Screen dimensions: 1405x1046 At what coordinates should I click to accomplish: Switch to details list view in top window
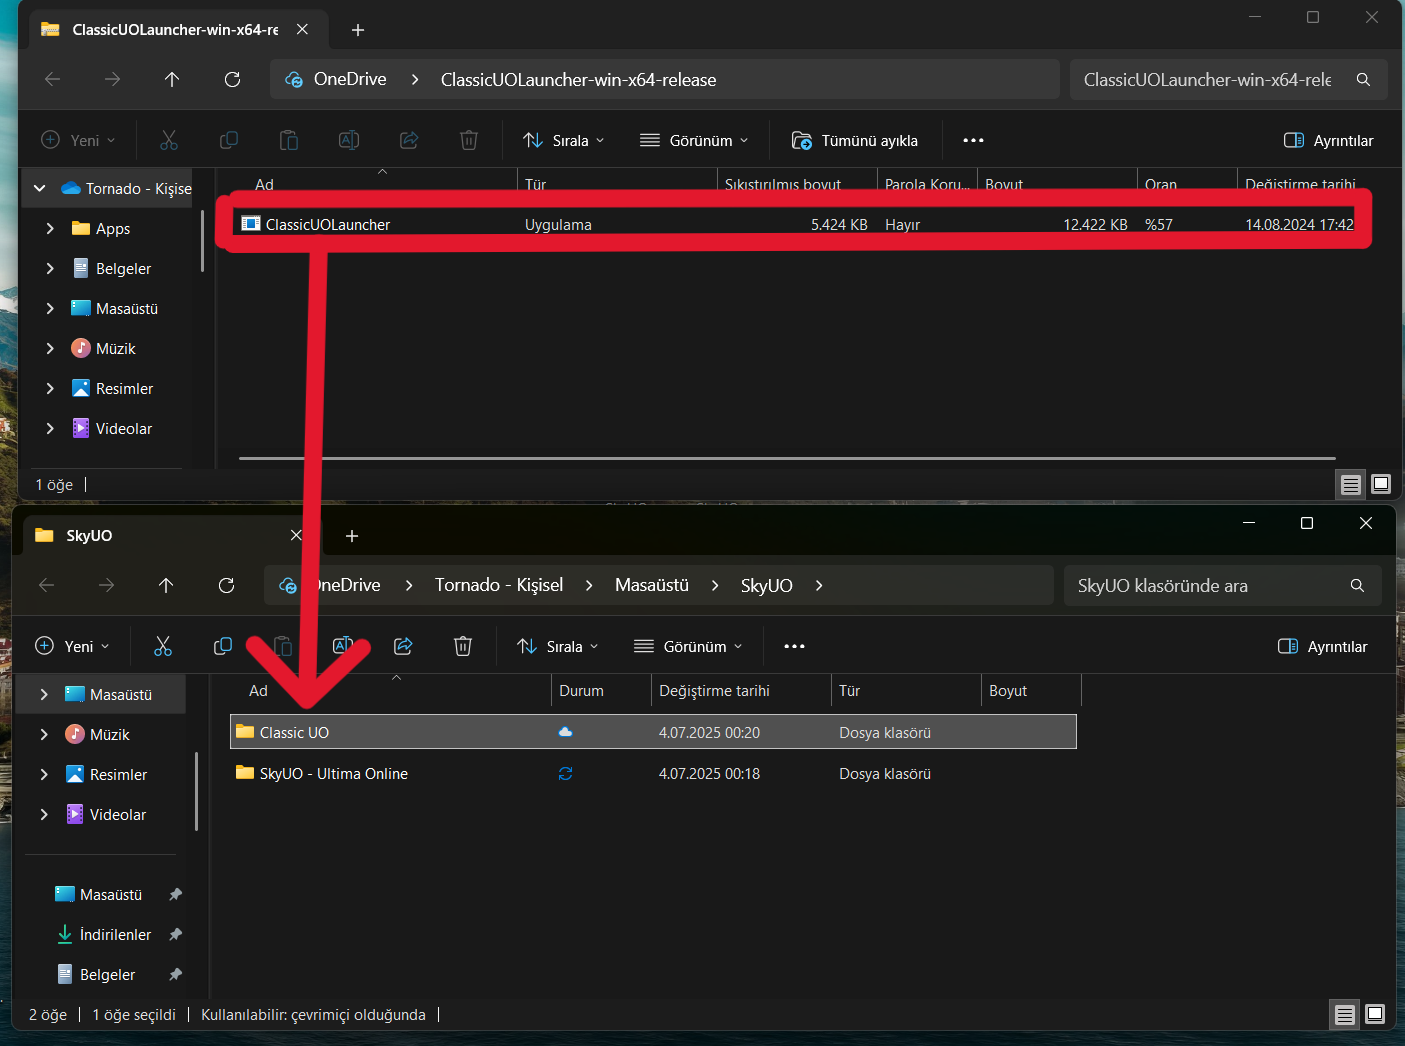click(x=1350, y=484)
